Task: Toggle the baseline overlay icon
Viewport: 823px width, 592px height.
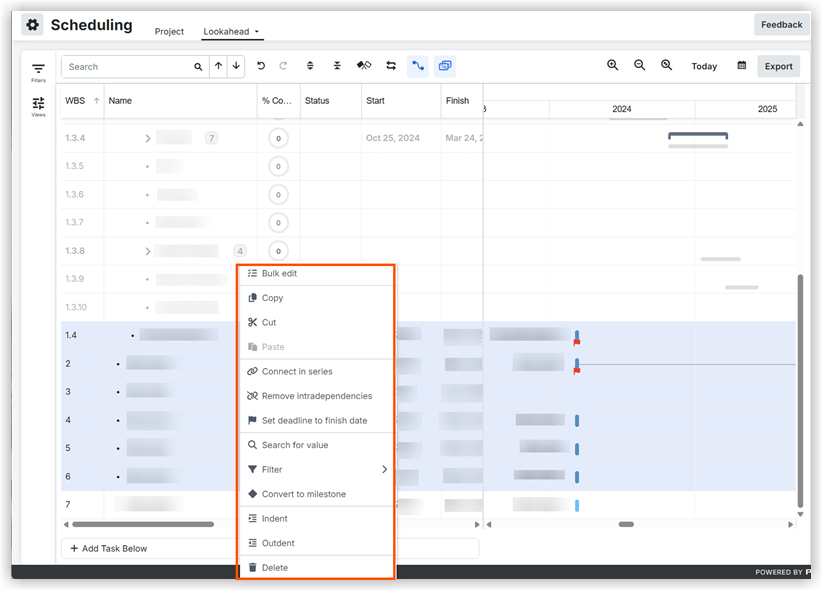Action: tap(445, 66)
